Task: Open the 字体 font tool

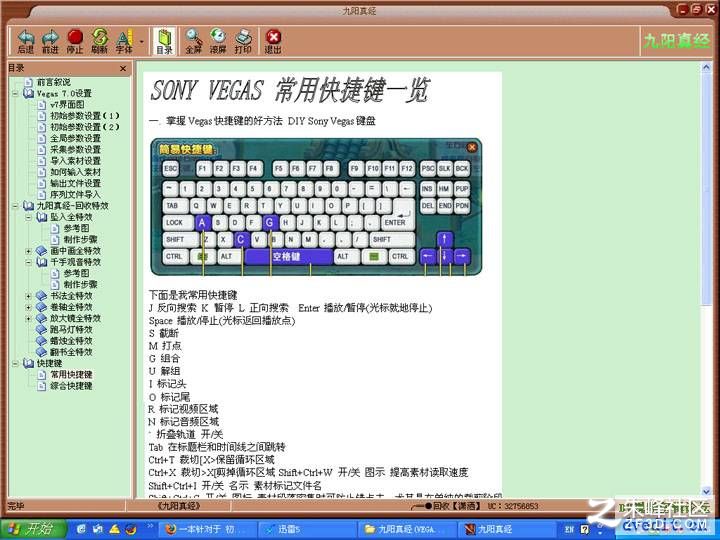Action: [124, 41]
